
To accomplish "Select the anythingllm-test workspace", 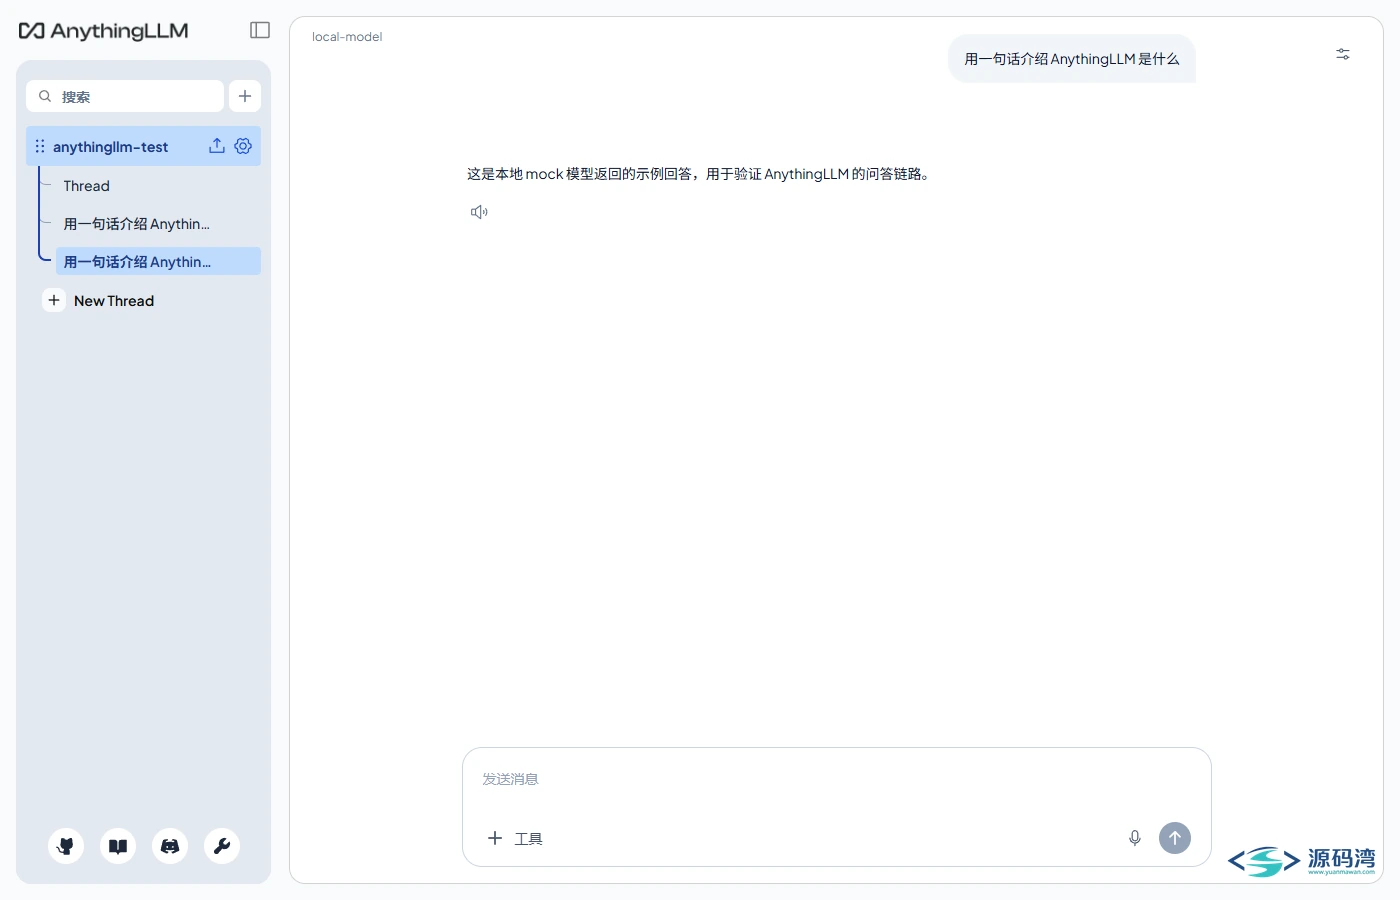I will pyautogui.click(x=111, y=147).
